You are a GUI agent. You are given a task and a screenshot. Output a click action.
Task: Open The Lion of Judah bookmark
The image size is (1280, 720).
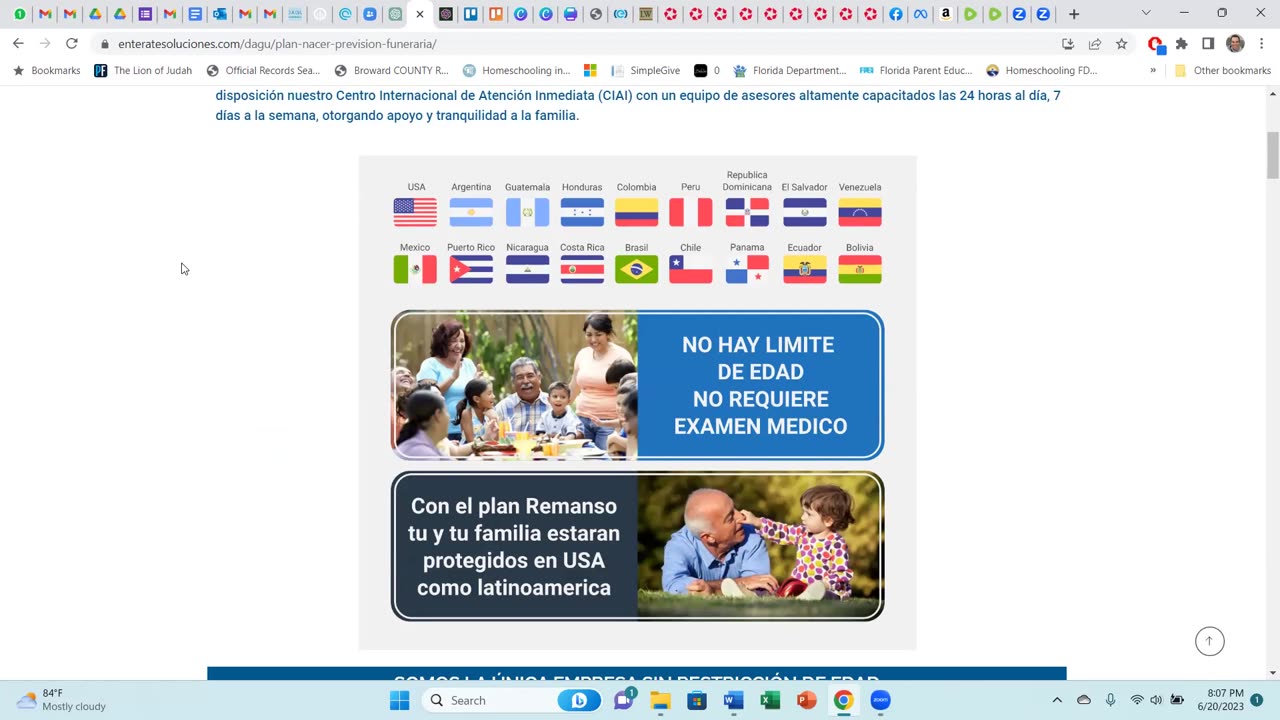tap(143, 71)
